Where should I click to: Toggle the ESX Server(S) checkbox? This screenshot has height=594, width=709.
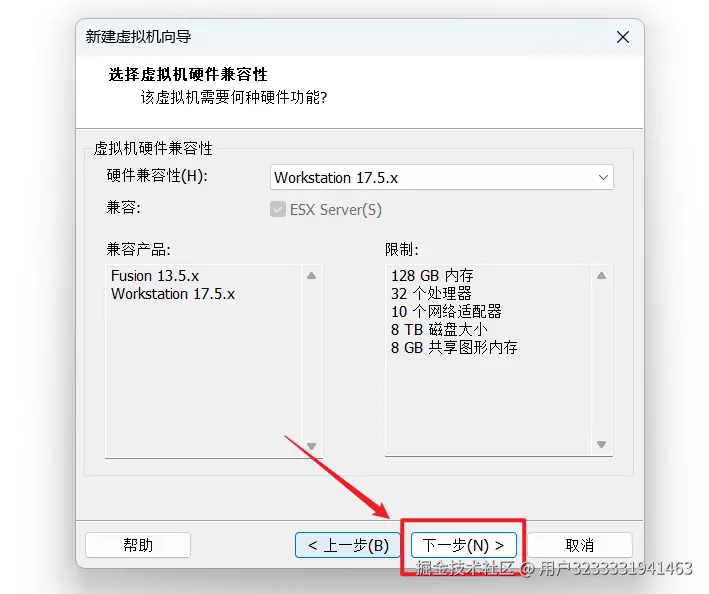click(x=278, y=209)
